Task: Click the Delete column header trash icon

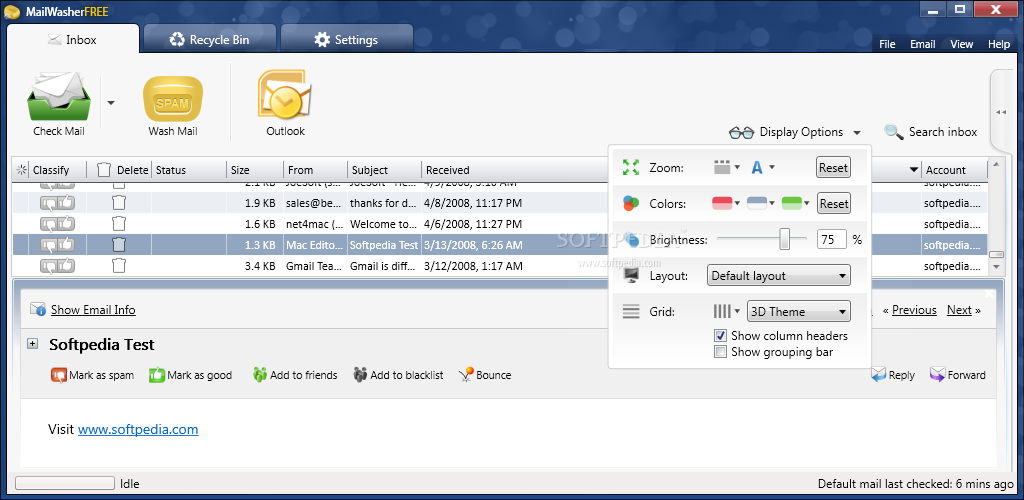Action: click(x=104, y=170)
